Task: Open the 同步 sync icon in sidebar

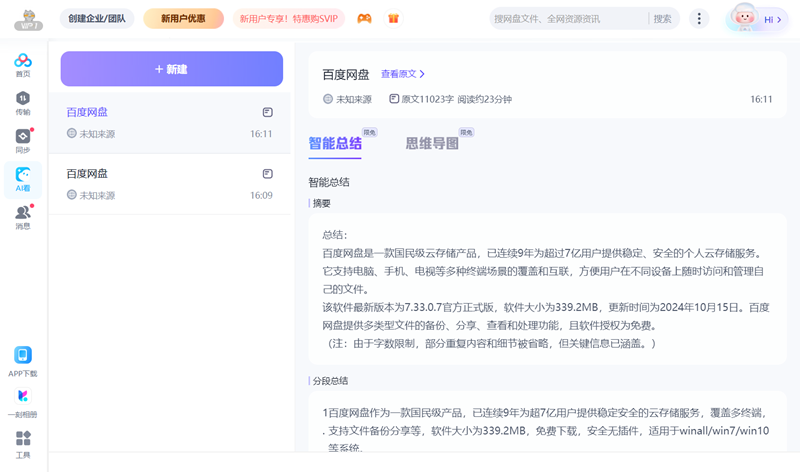Action: (x=22, y=141)
